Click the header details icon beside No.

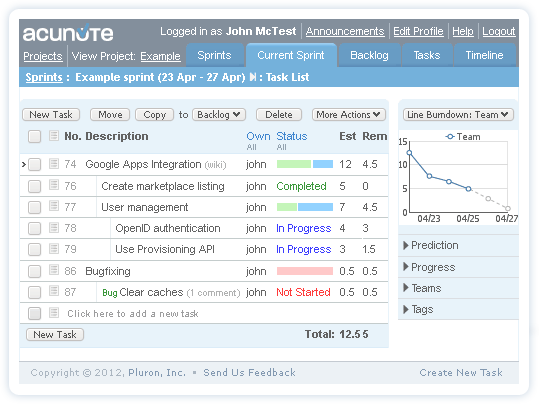tap(54, 135)
